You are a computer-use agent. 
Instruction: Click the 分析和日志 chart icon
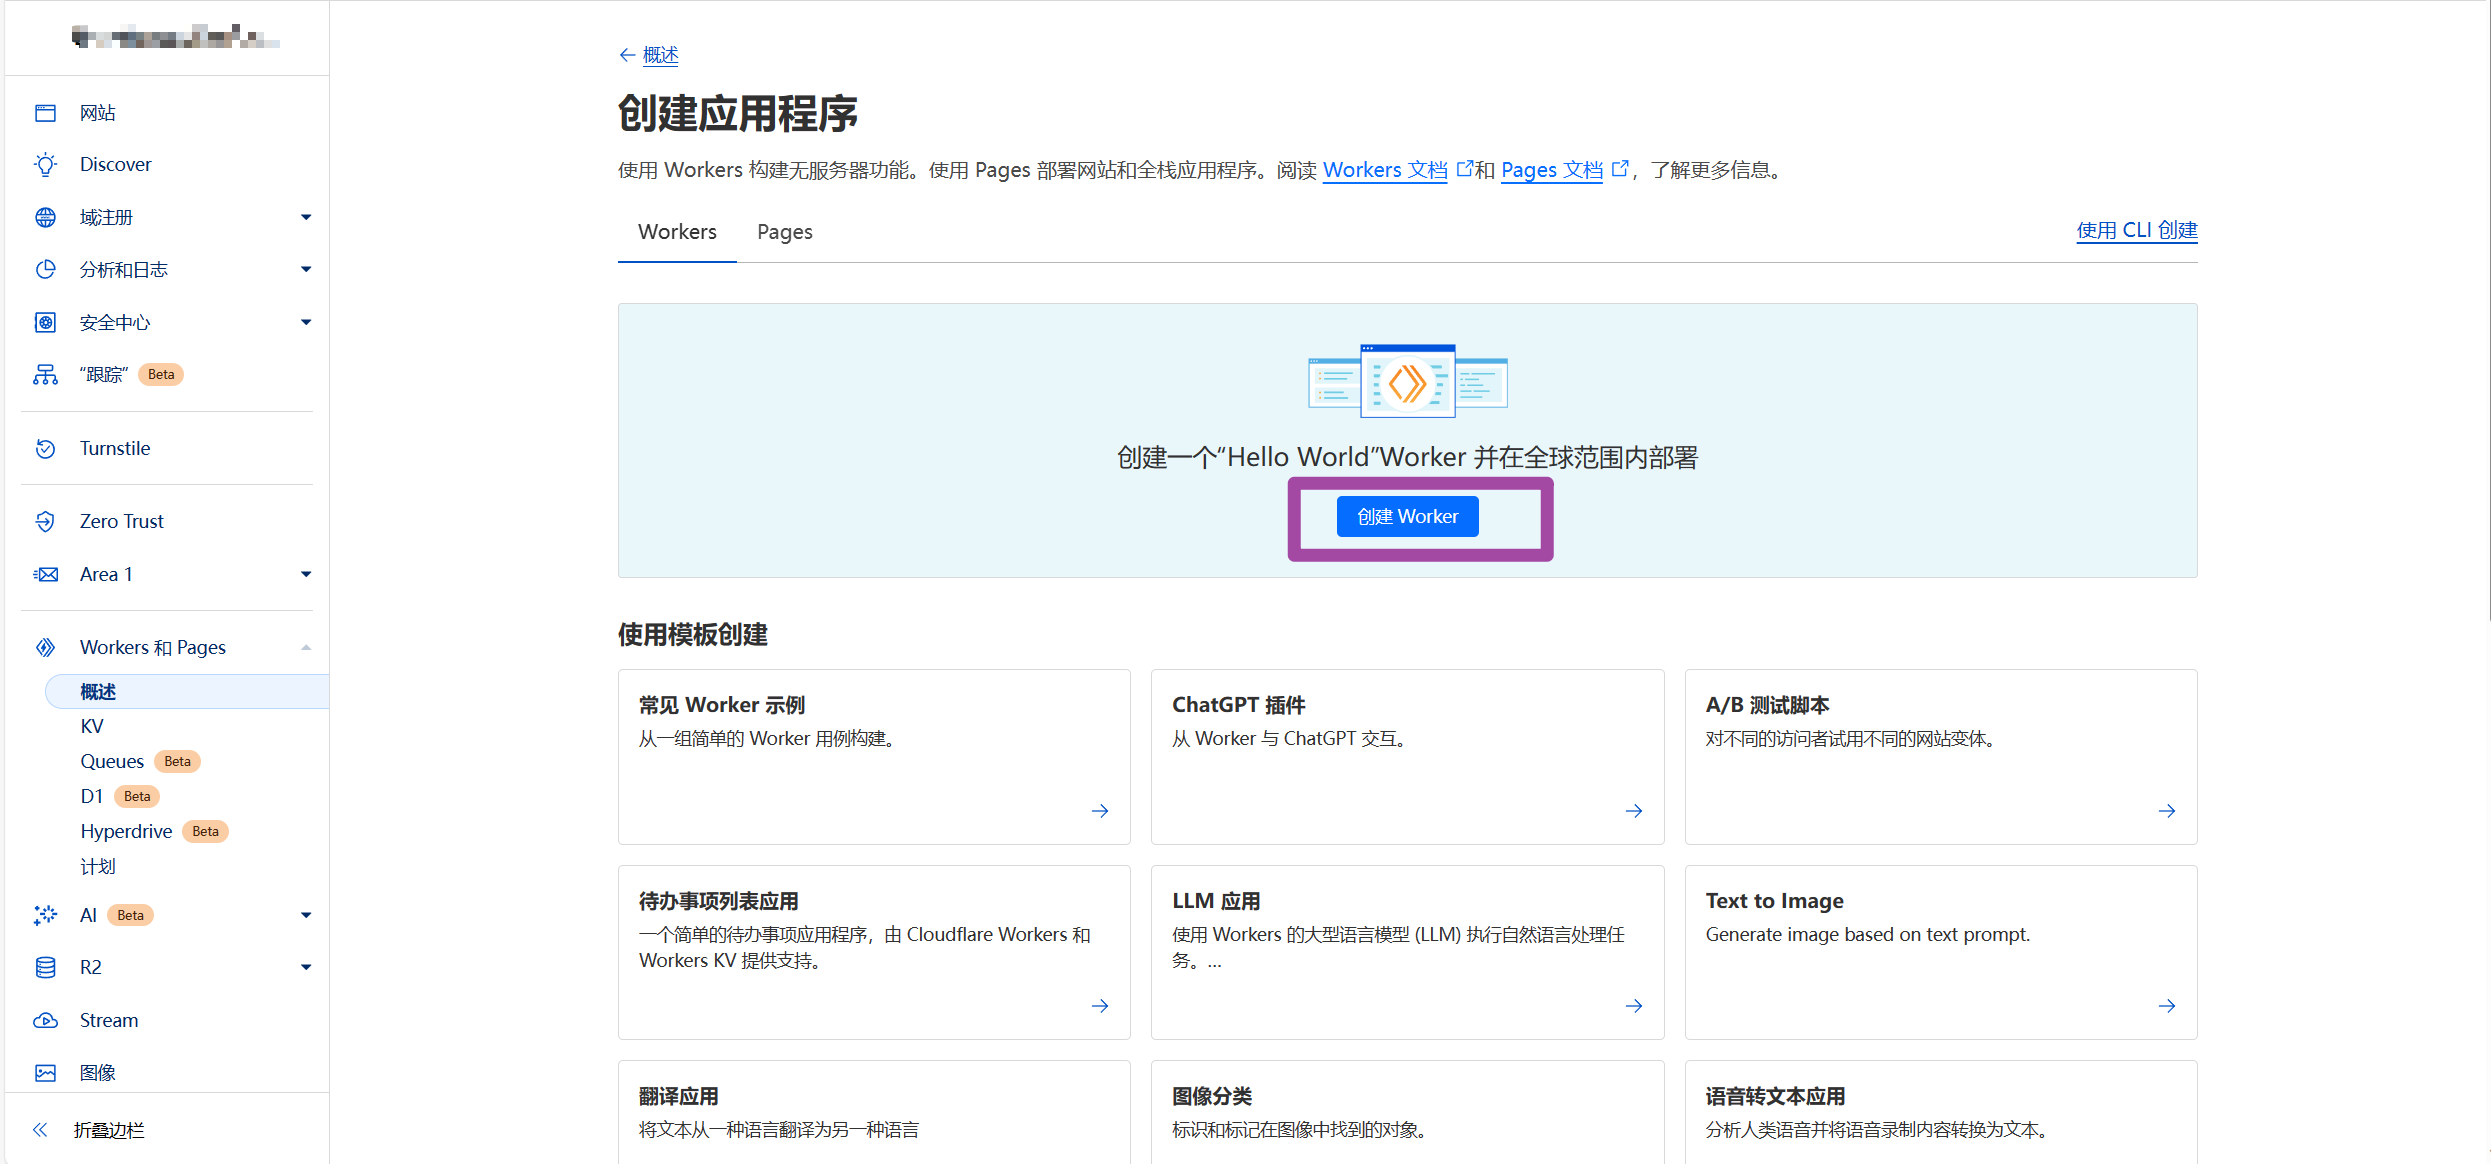[45, 269]
